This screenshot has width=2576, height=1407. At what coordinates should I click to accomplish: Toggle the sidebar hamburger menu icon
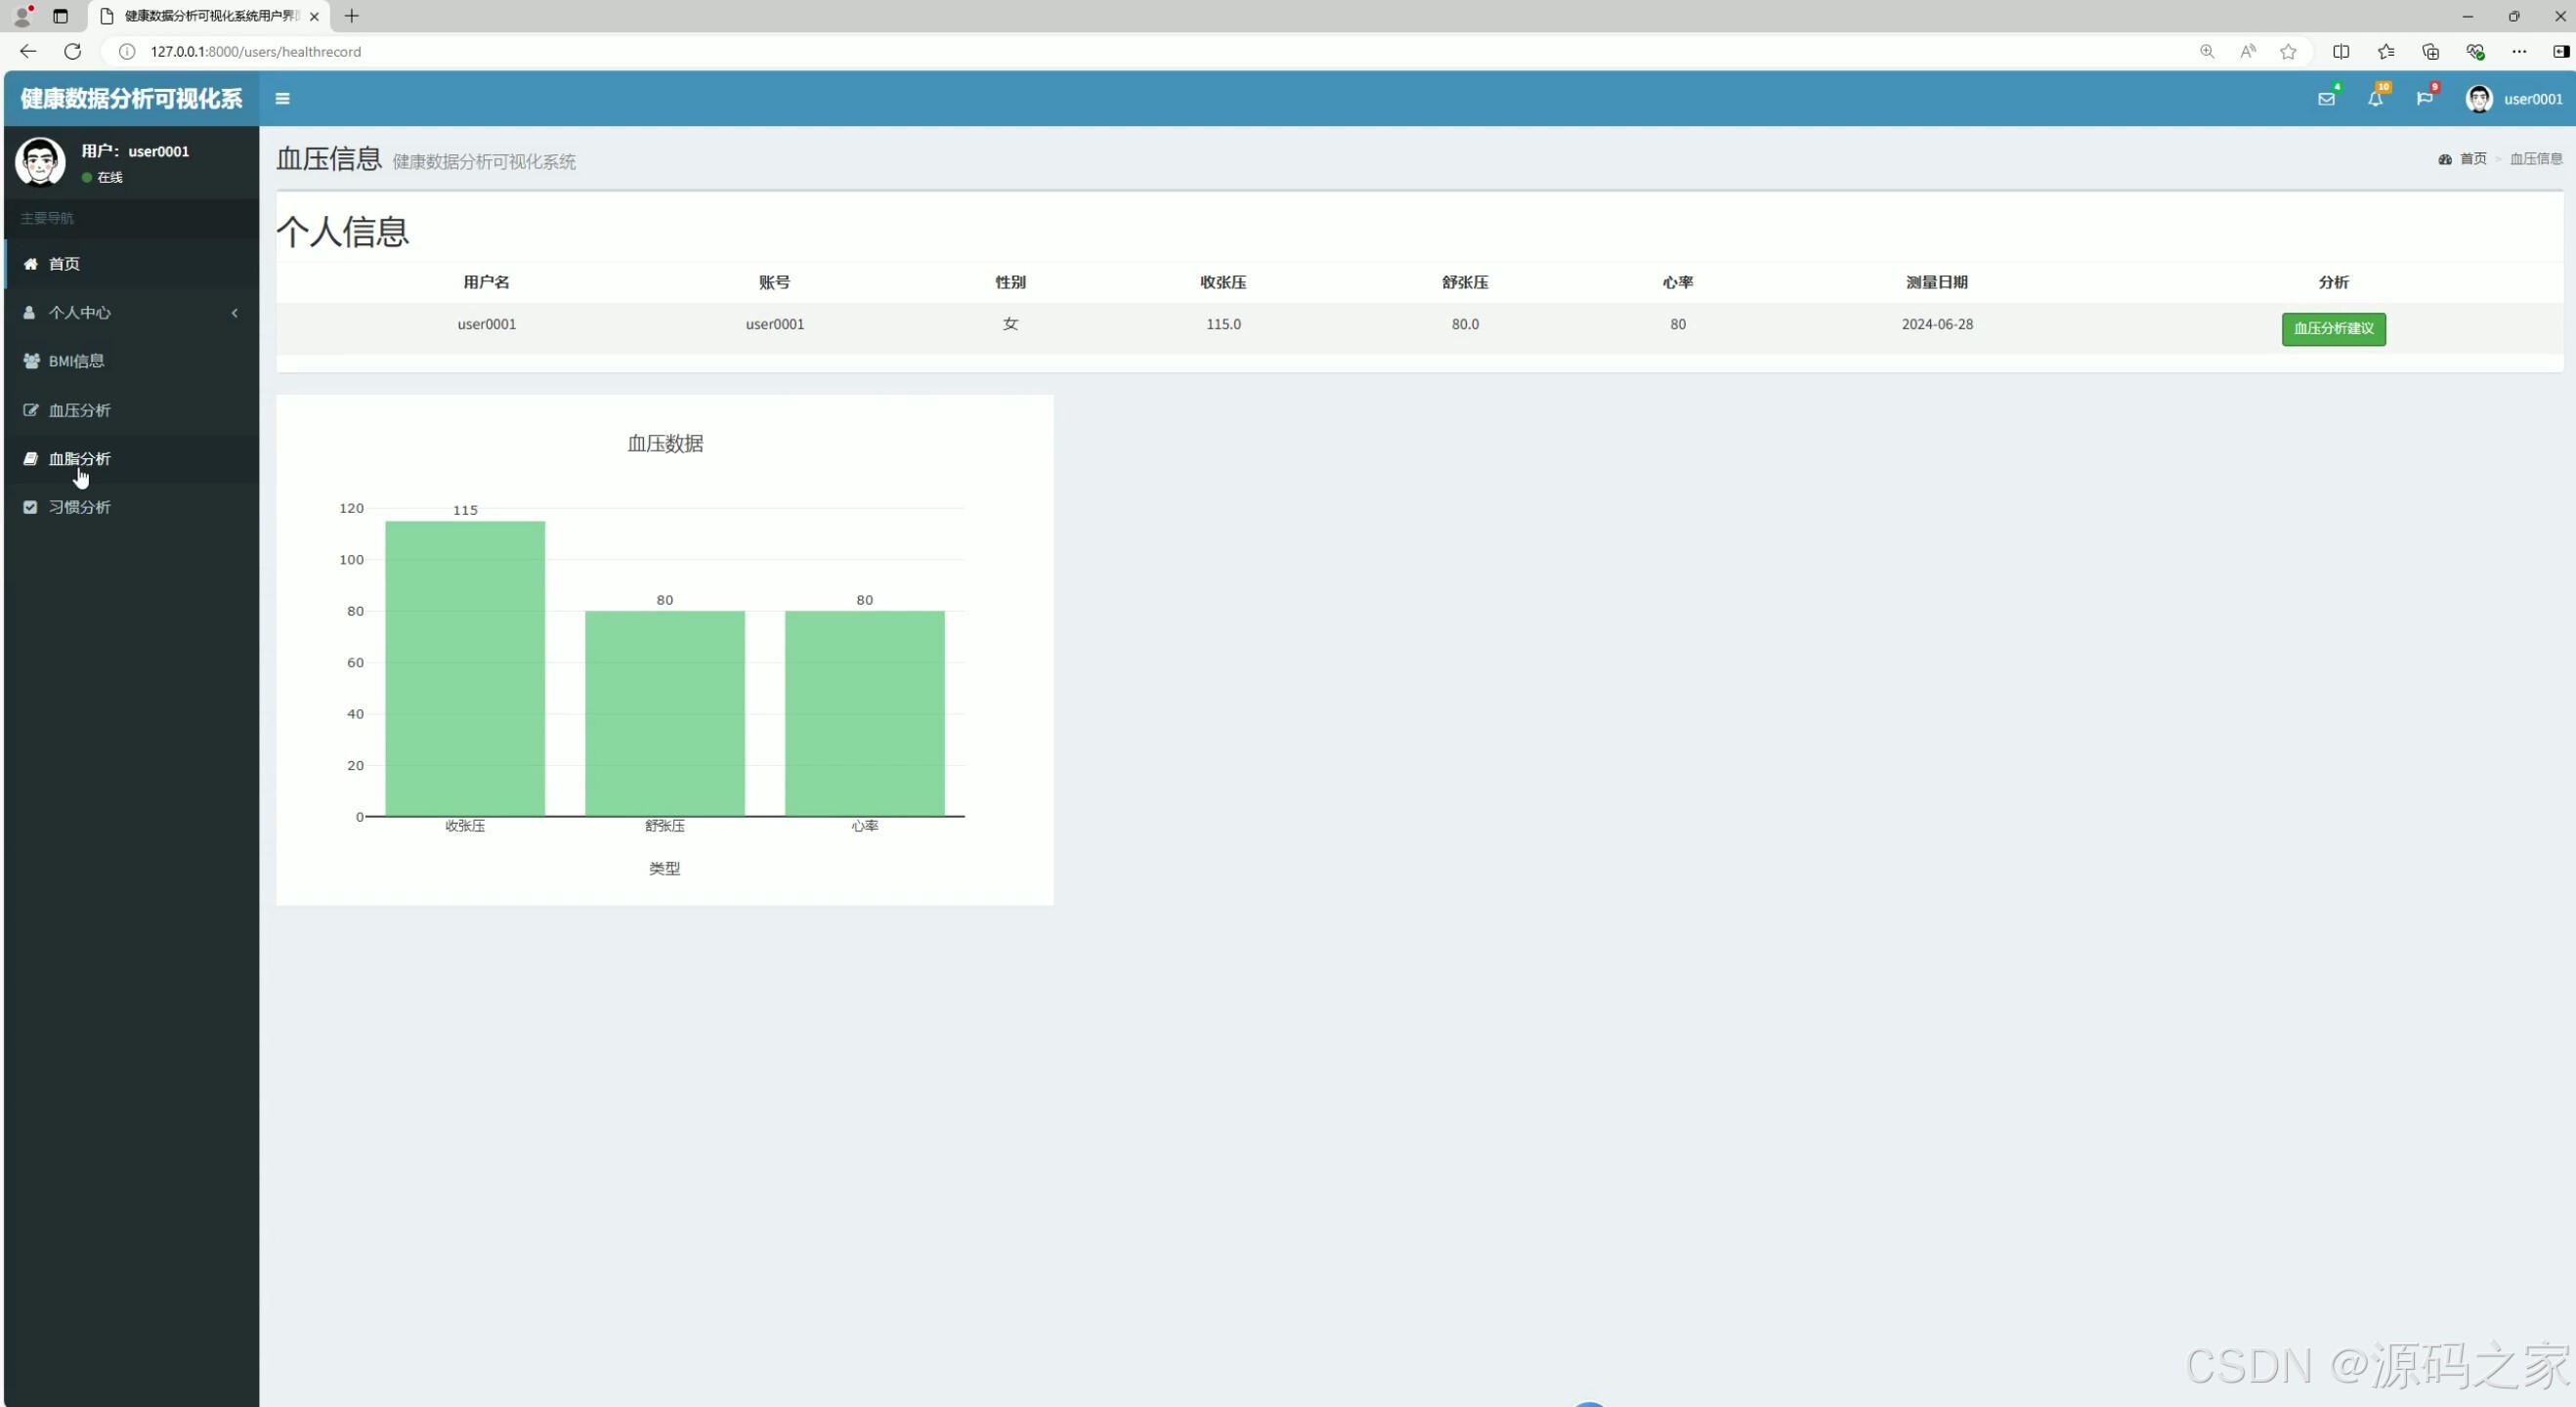(x=282, y=98)
